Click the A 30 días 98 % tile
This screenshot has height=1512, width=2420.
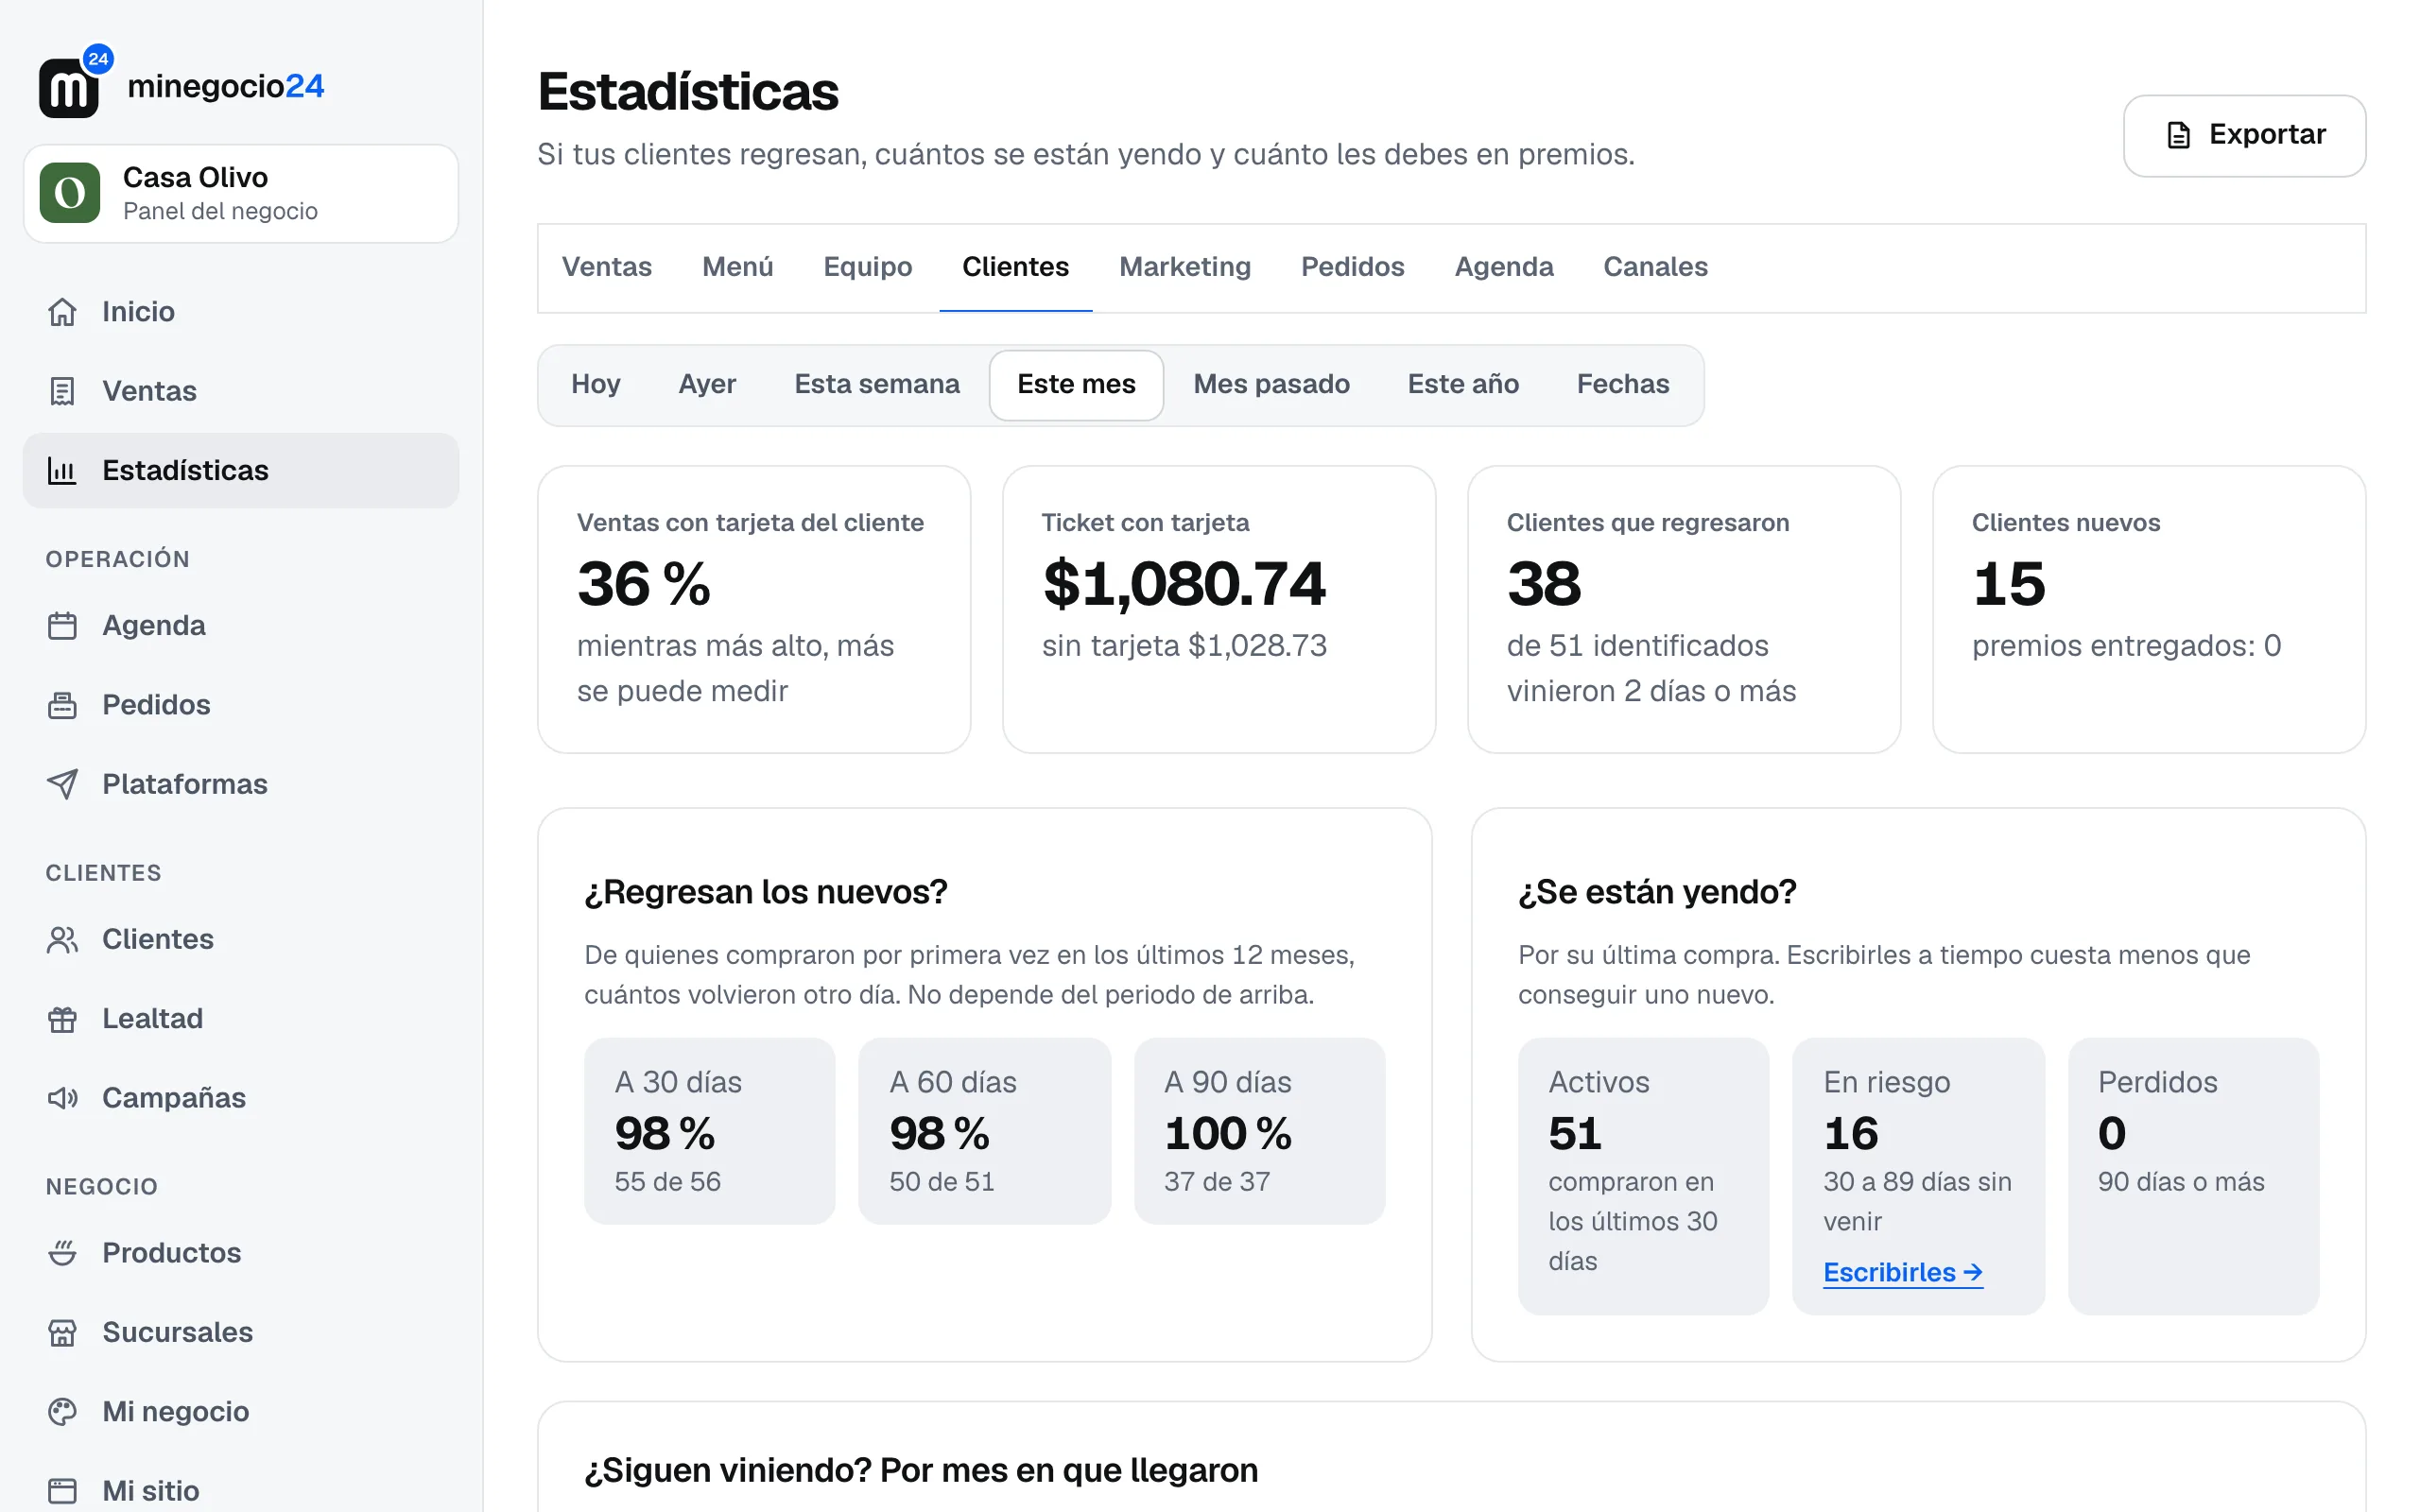710,1131
